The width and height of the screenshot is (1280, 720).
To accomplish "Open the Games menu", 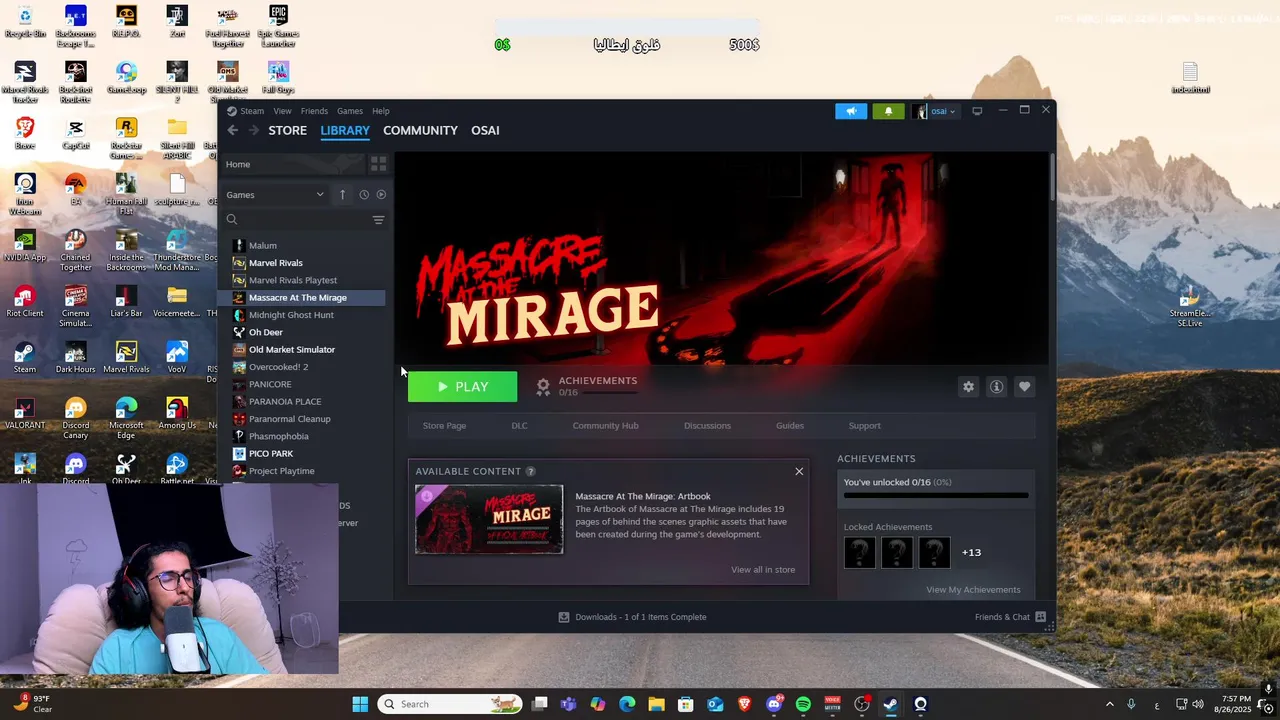I will (x=350, y=111).
